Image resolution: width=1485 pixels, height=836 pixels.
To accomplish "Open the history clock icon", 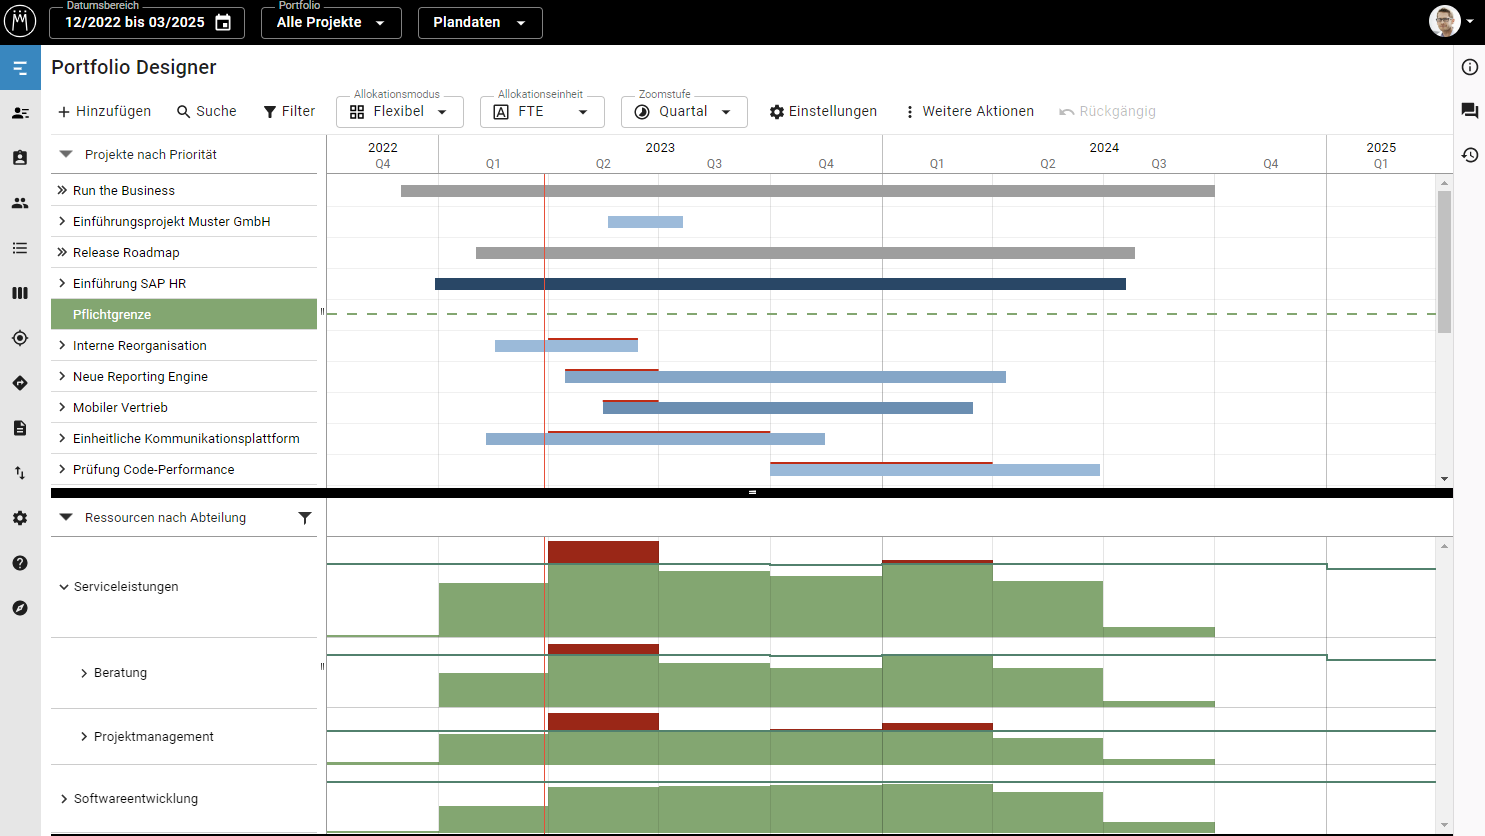I will [x=1469, y=155].
